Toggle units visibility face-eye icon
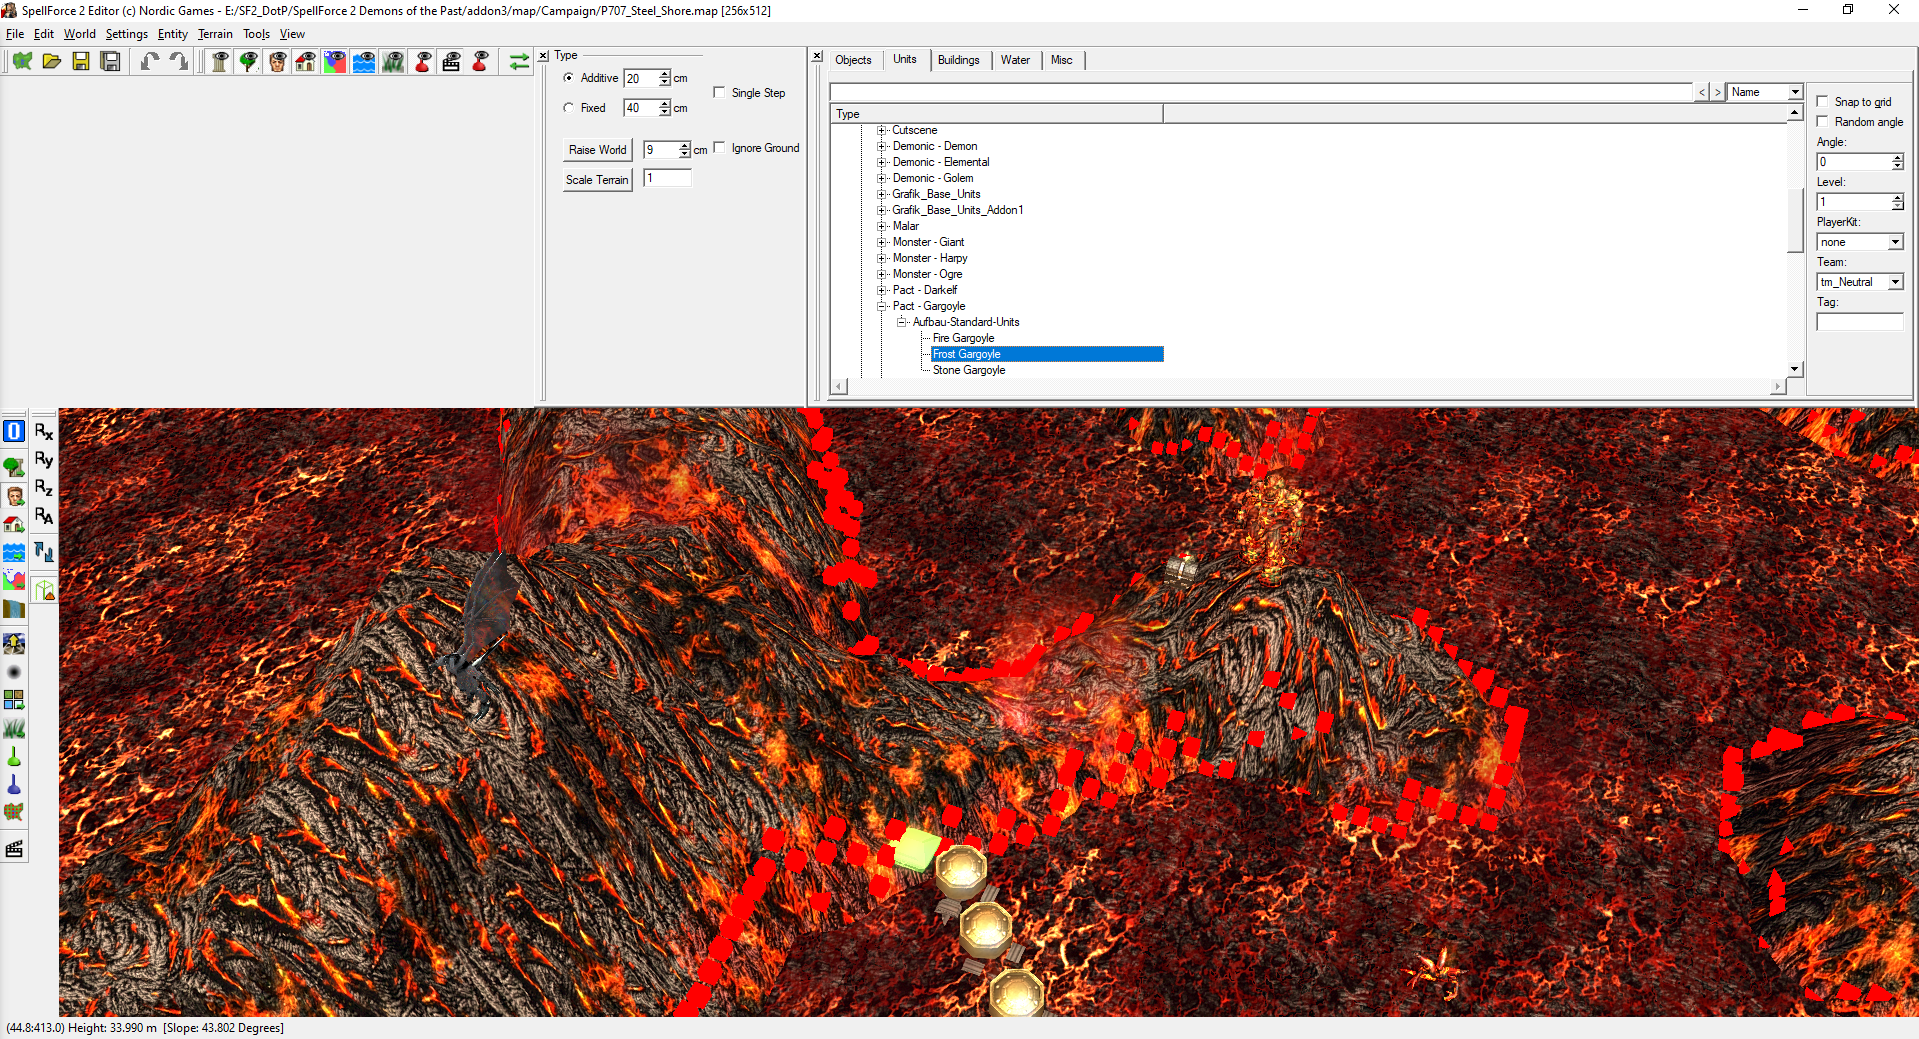The width and height of the screenshot is (1919, 1039). click(x=277, y=62)
